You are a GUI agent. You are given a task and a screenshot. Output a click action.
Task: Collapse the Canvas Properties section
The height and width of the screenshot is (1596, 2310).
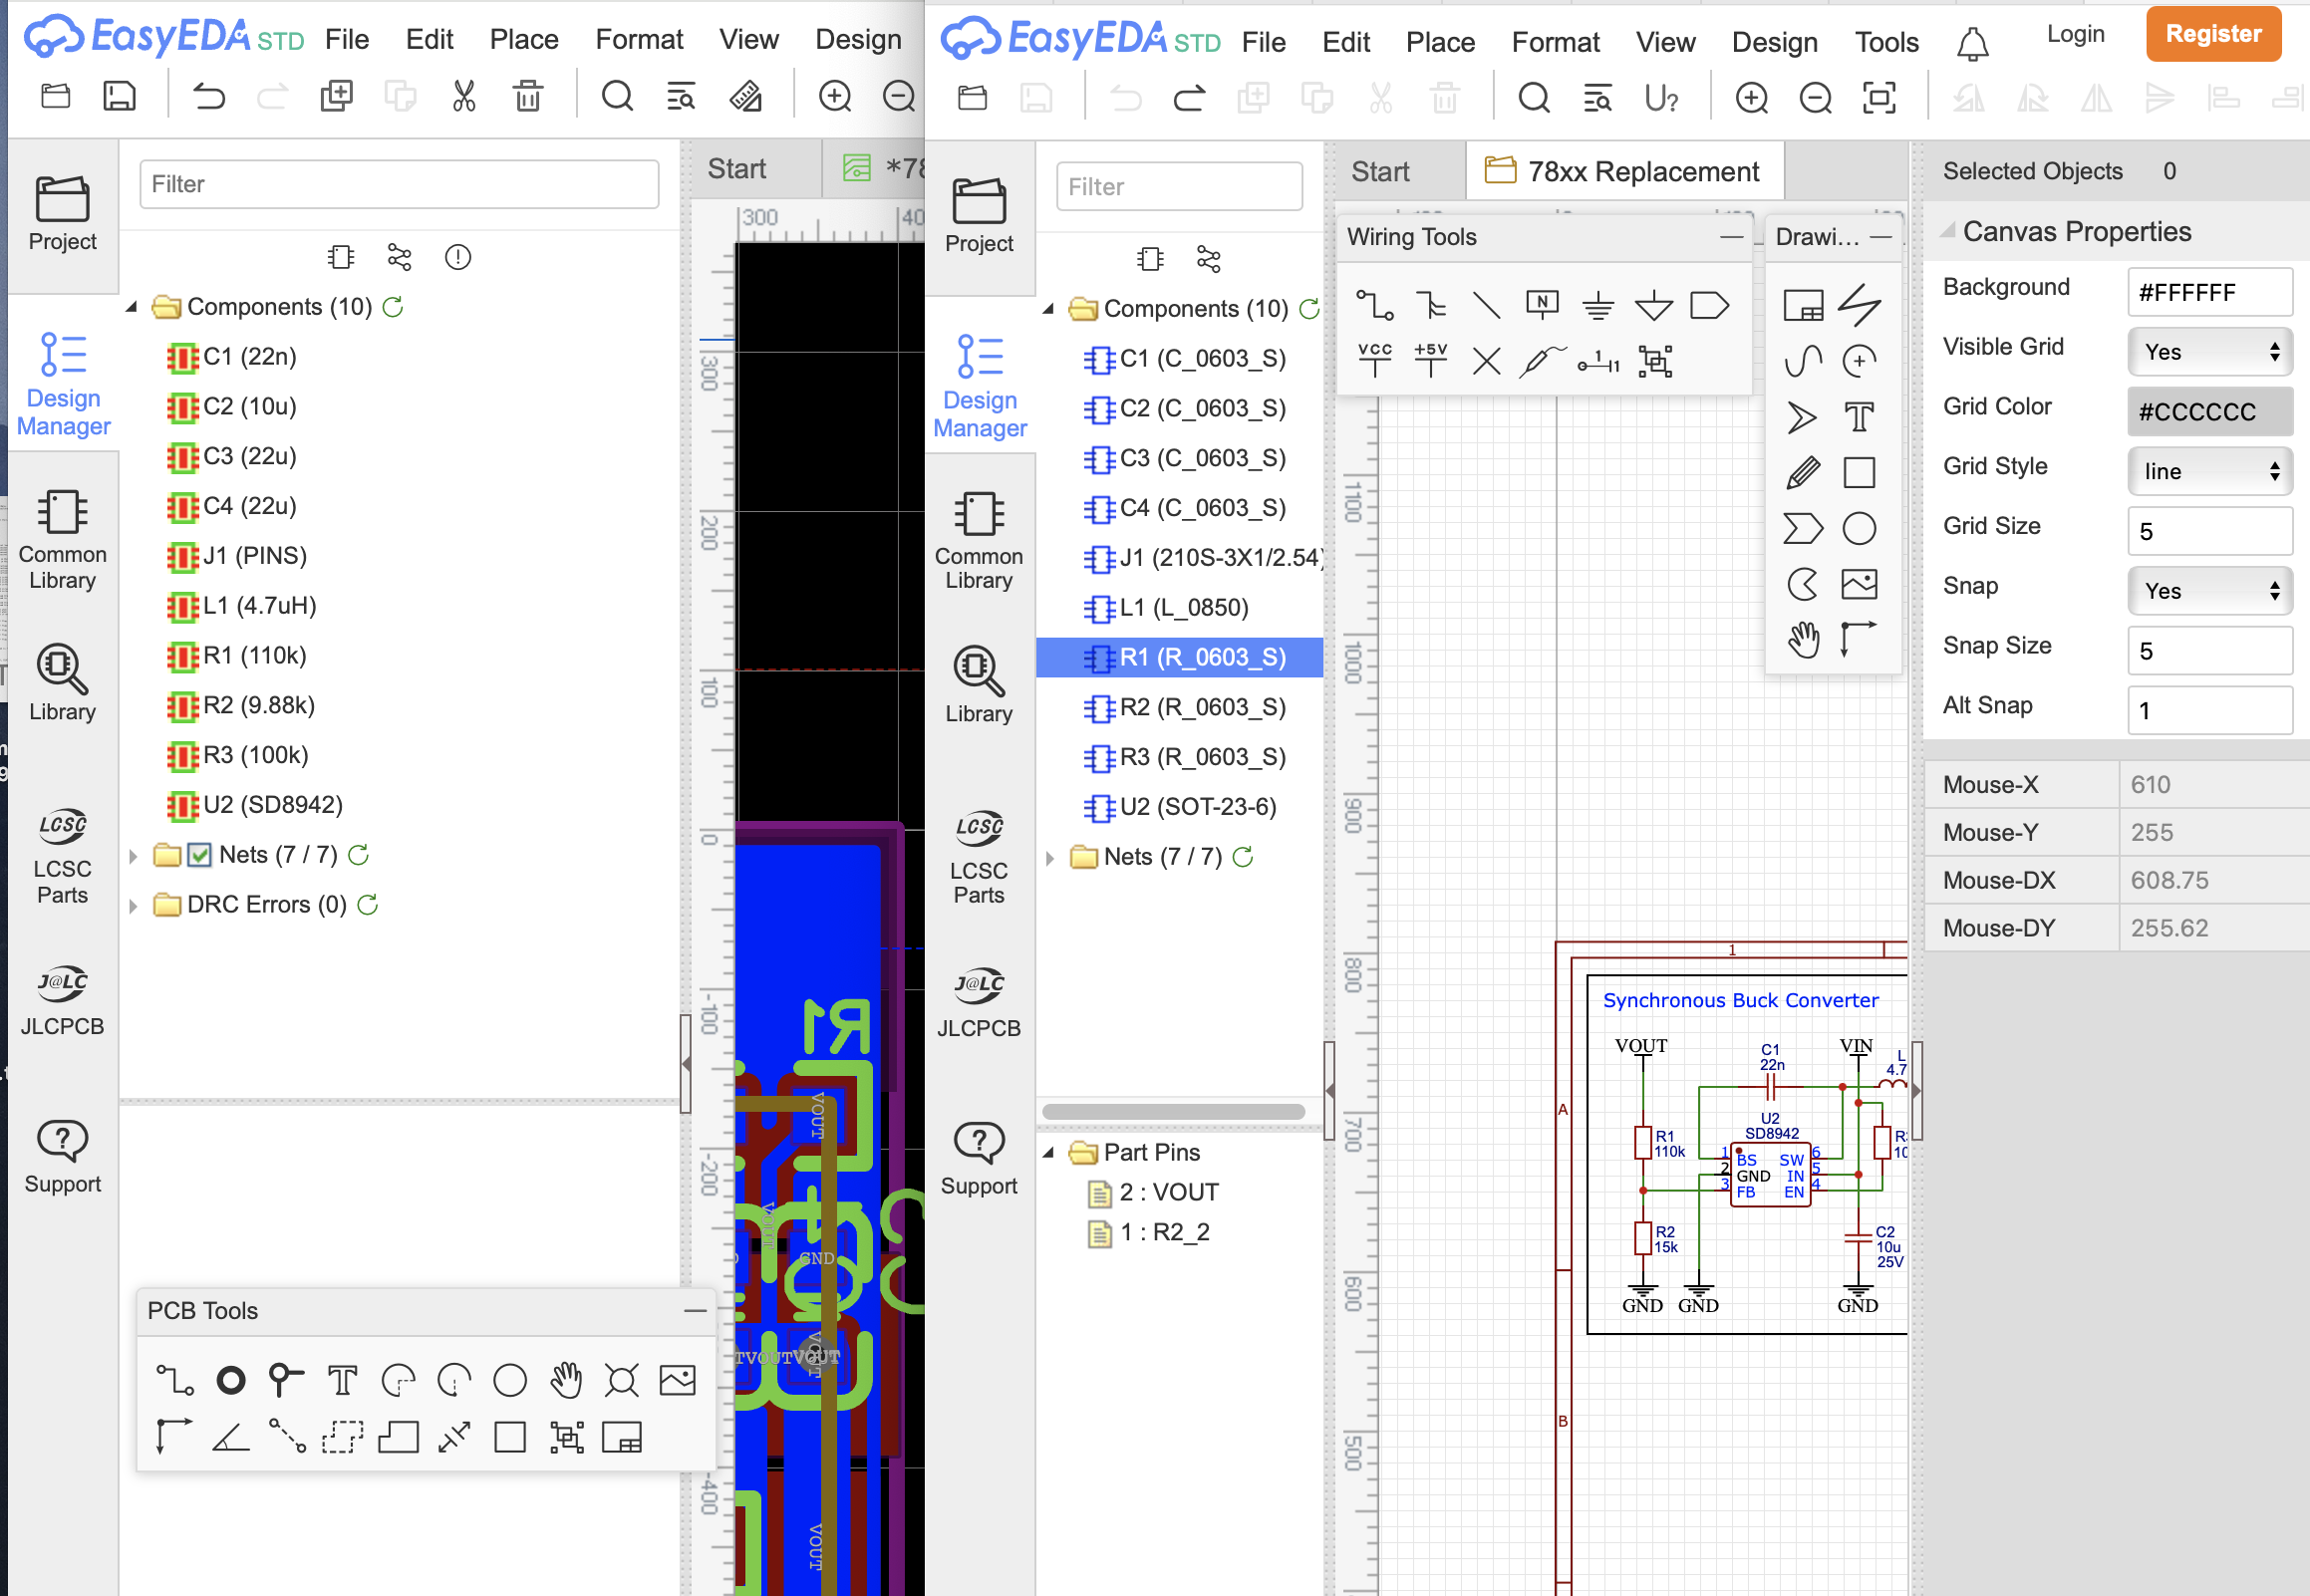click(1947, 230)
